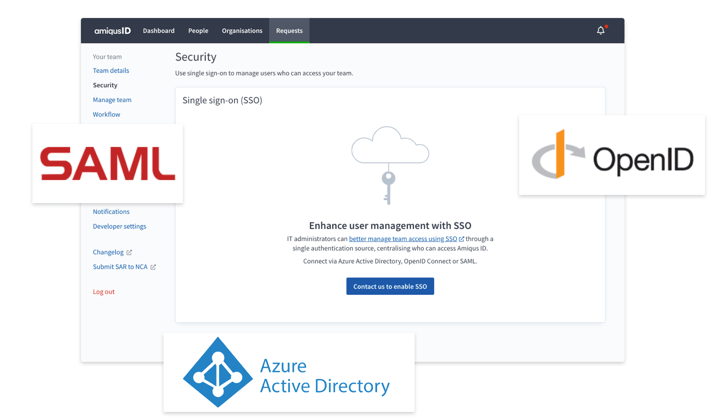Click Contact us to enable SSO
720x420 pixels.
pyautogui.click(x=390, y=286)
